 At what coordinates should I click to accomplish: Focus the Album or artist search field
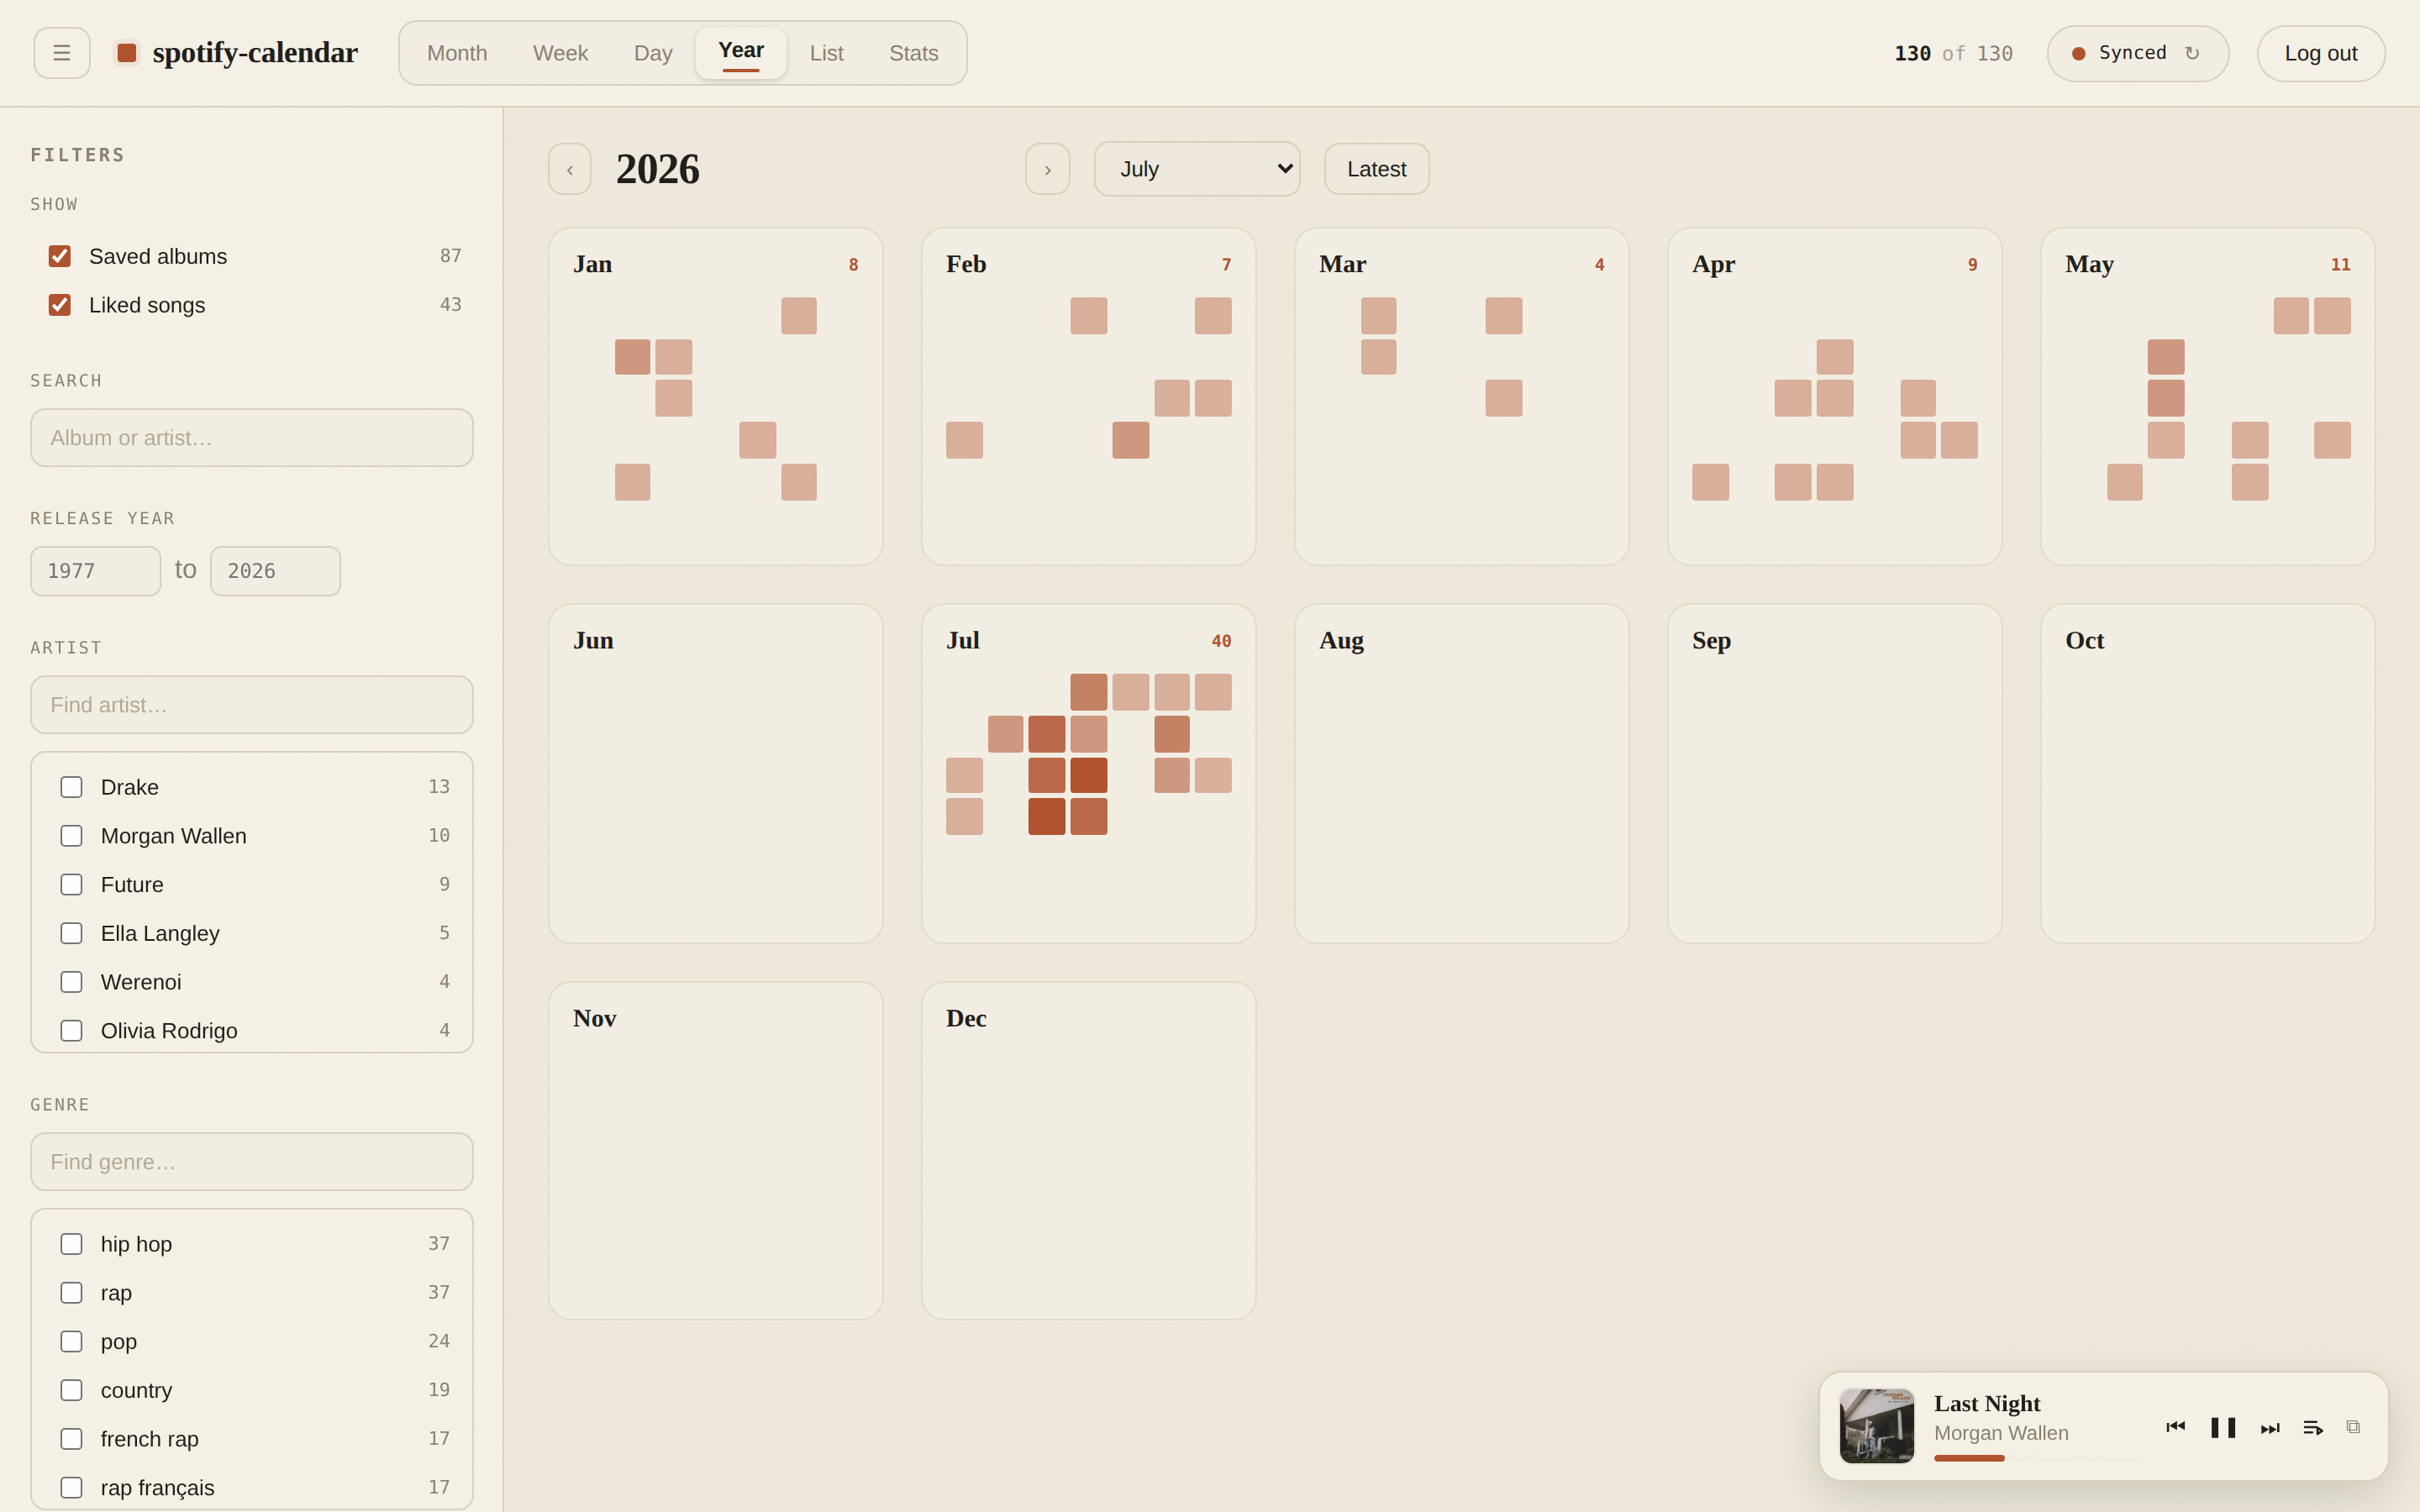(252, 438)
